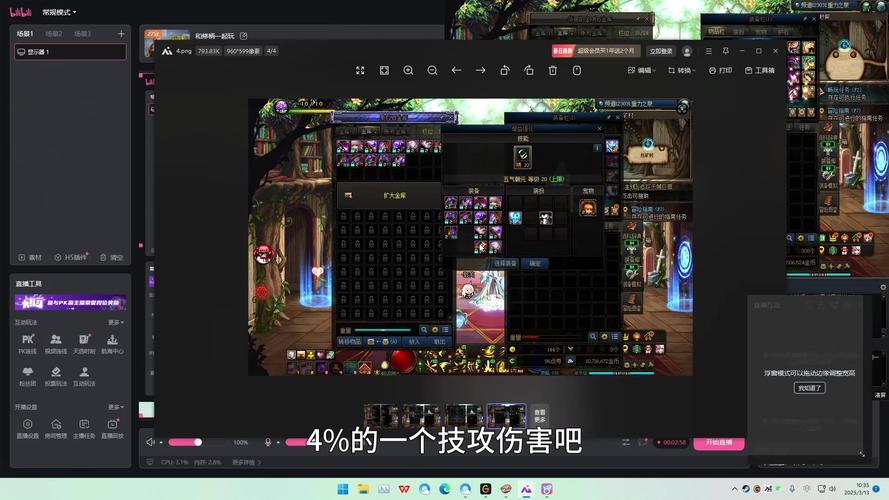Enter fullscreen in the image viewer
Viewport: 889px width, 500px height.
pos(360,70)
